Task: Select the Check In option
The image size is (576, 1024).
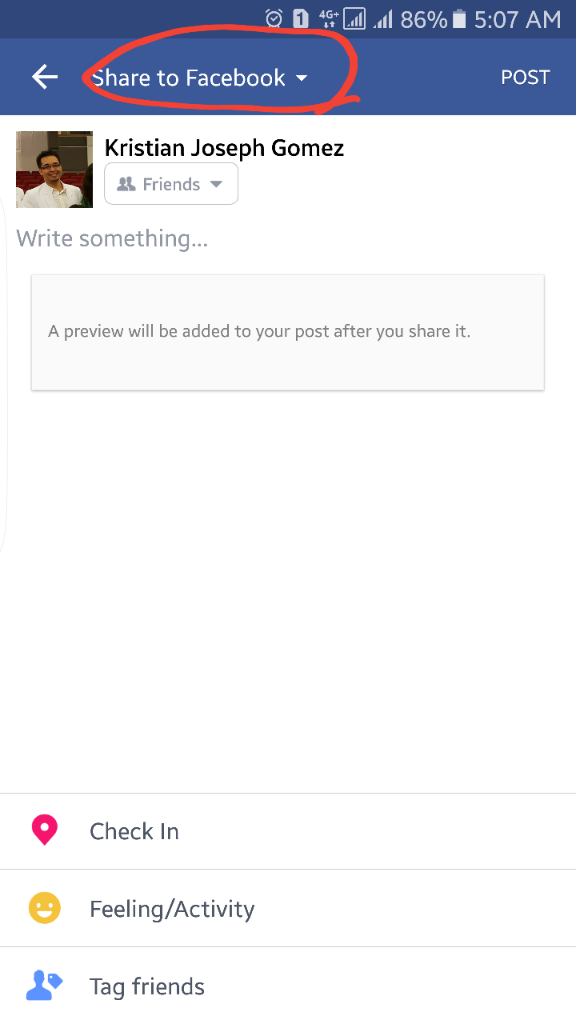Action: click(x=288, y=831)
